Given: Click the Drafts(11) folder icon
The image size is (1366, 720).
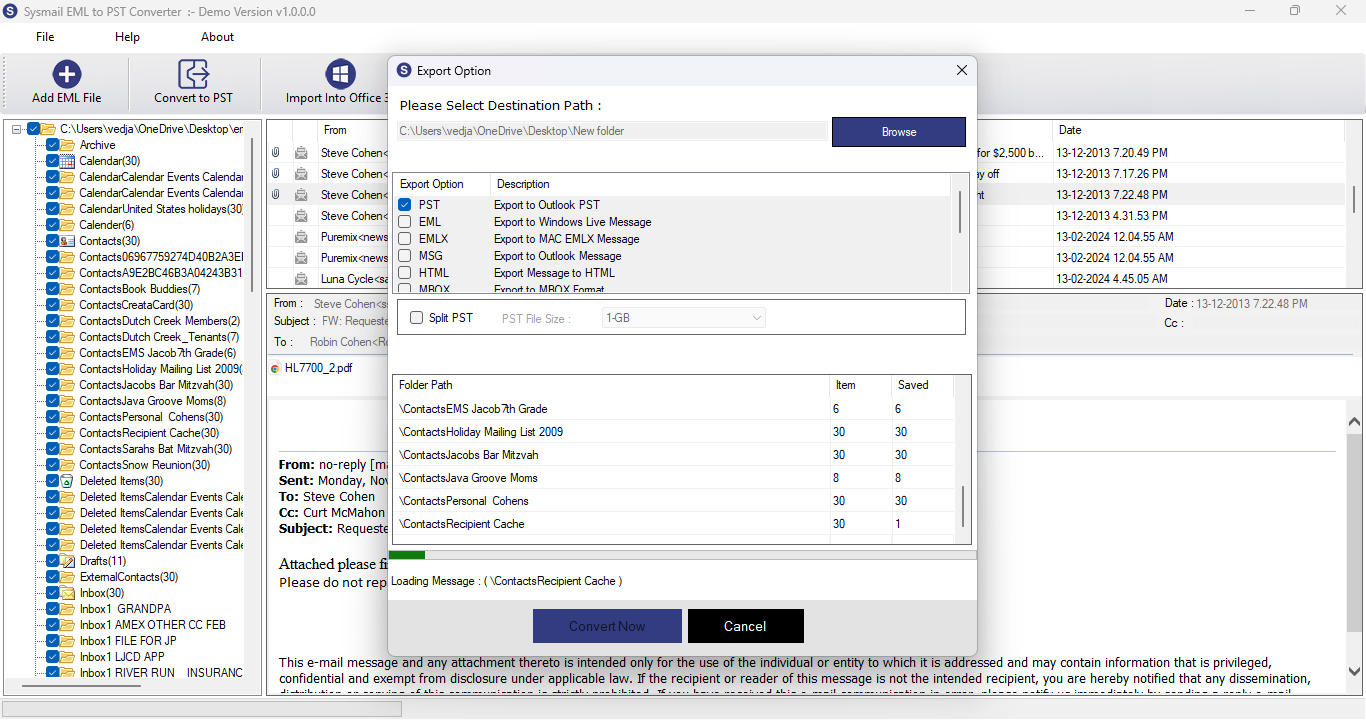Looking at the screenshot, I should coord(67,561).
